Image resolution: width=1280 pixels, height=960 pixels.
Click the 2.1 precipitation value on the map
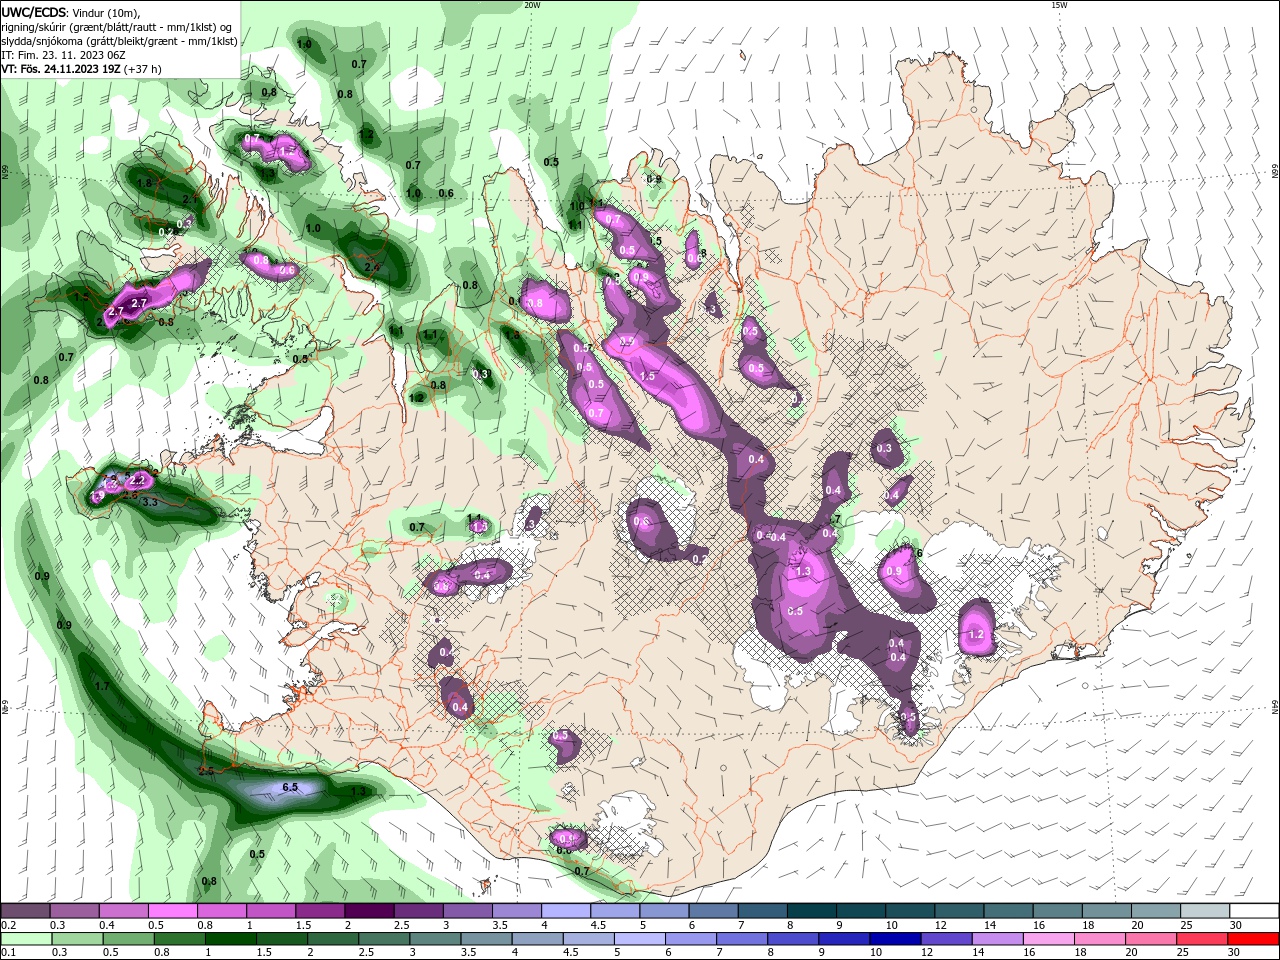tap(189, 200)
